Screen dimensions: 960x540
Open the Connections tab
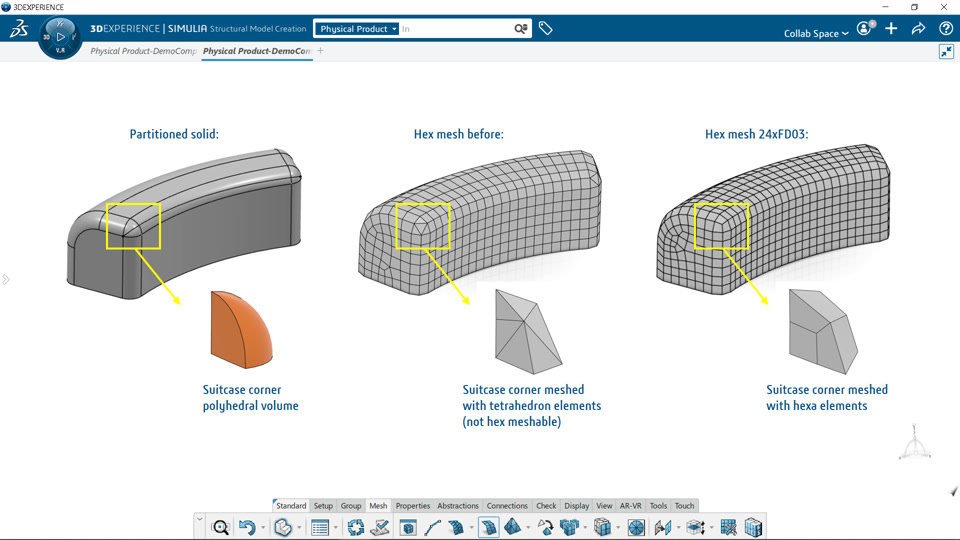[x=506, y=506]
